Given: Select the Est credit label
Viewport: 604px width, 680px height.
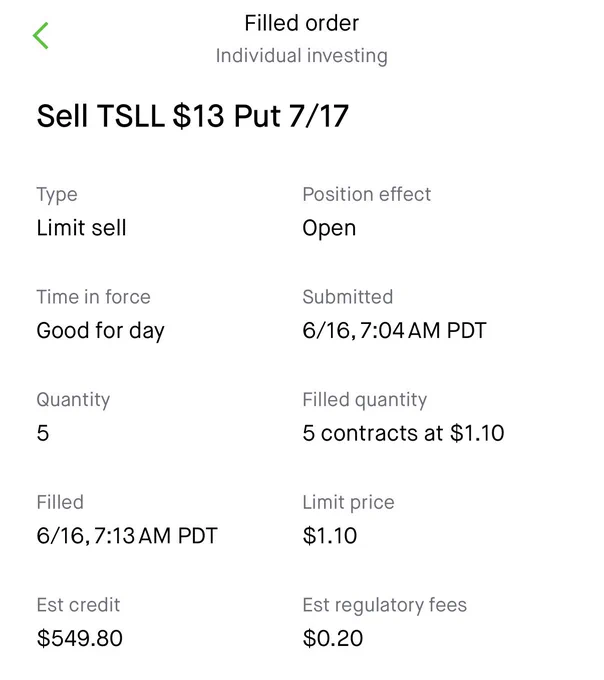Looking at the screenshot, I should point(78,605).
